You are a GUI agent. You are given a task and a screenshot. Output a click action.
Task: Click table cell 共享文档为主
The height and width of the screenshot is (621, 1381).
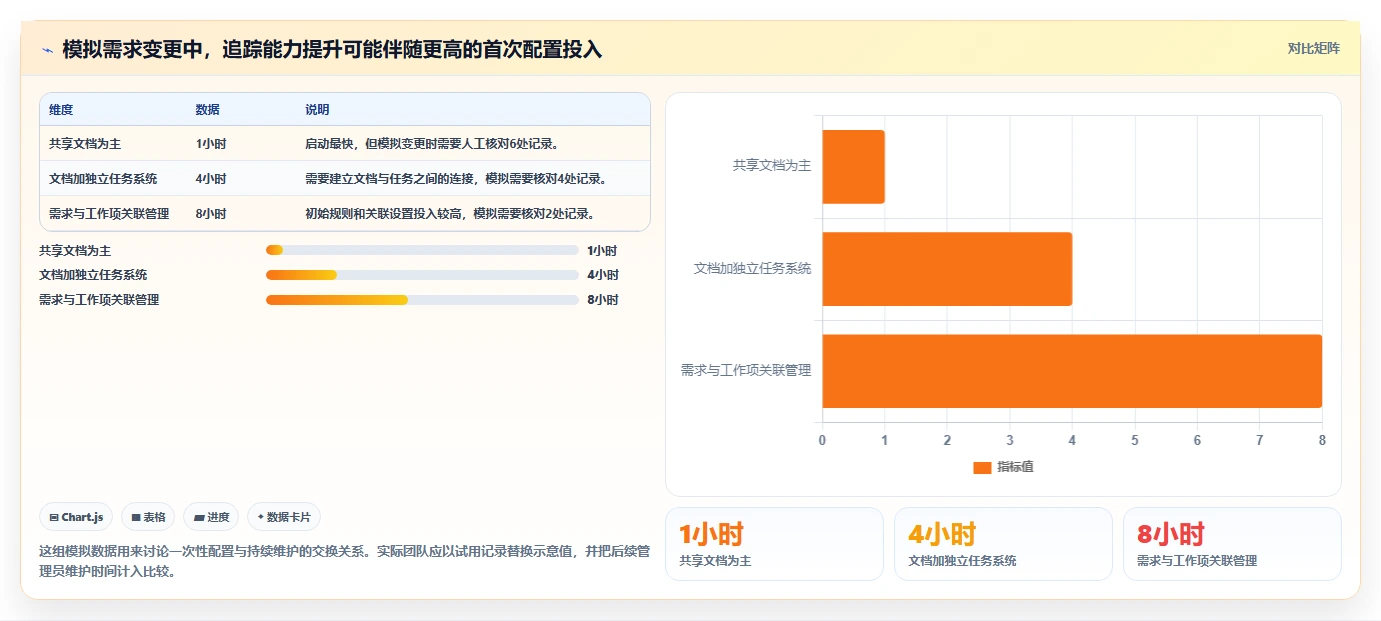click(x=85, y=144)
